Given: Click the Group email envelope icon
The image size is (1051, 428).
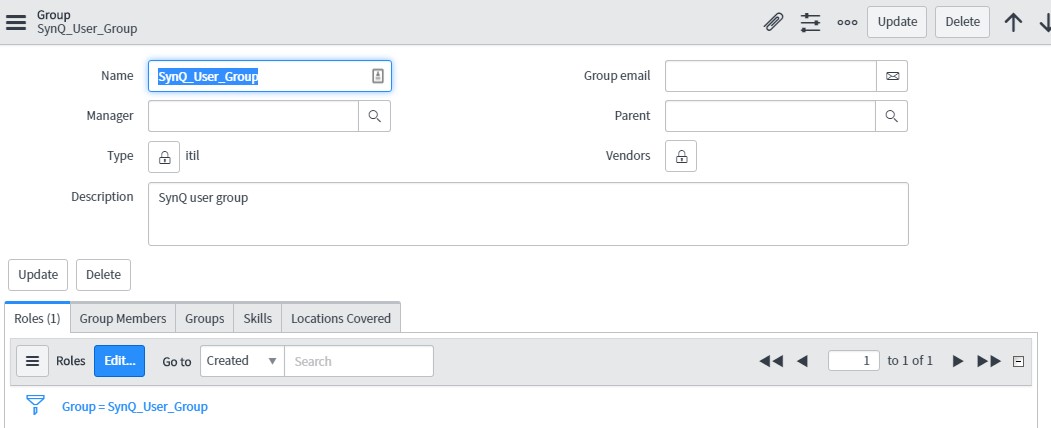Looking at the screenshot, I should tap(892, 76).
